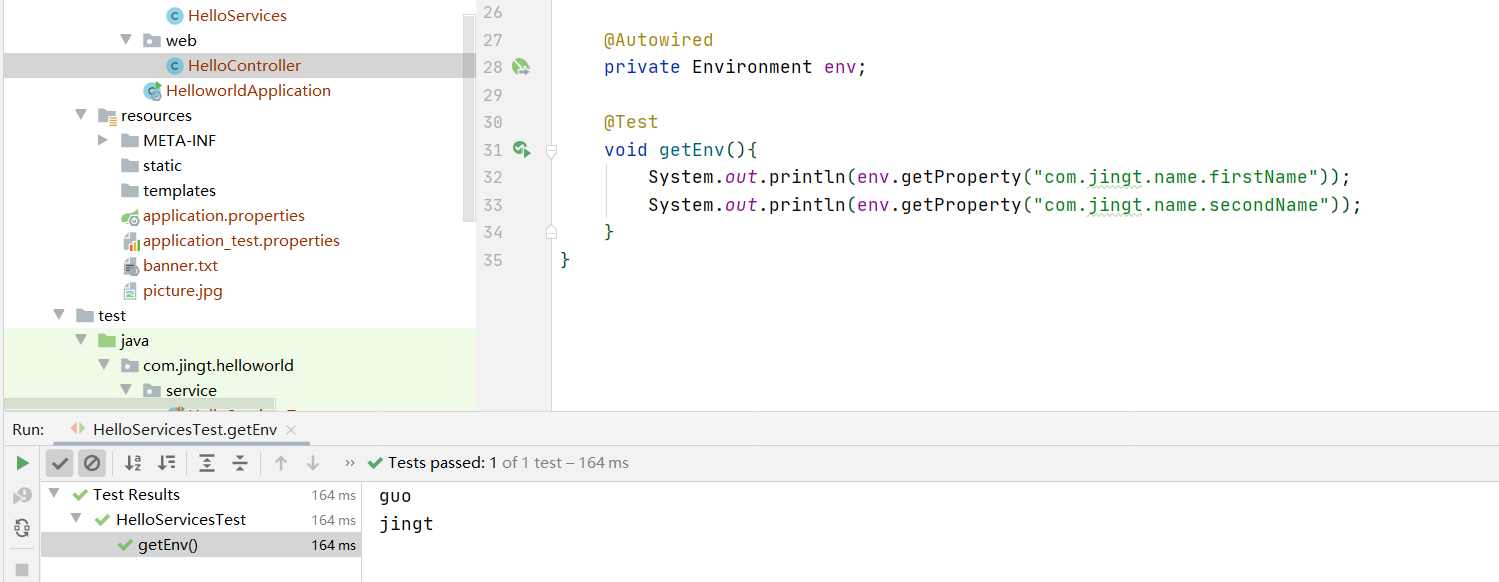Collapse the service package folder
The height and width of the screenshot is (582, 1499).
126,390
